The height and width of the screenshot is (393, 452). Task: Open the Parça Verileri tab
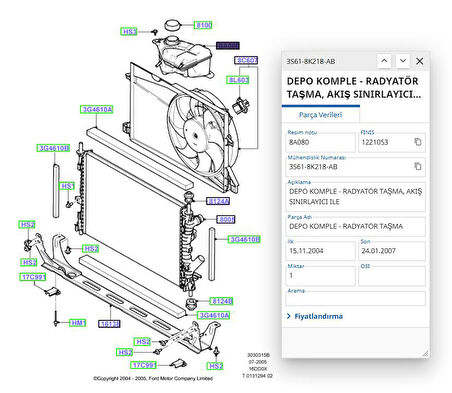[x=320, y=115]
